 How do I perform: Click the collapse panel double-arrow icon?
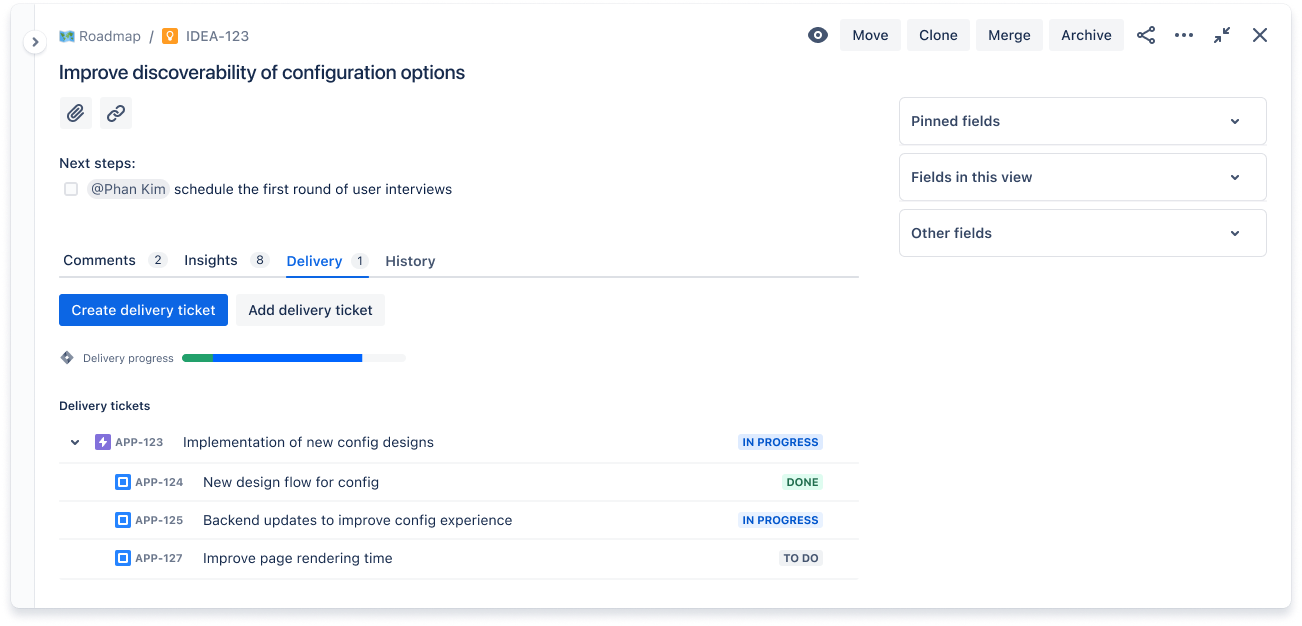pos(1221,35)
